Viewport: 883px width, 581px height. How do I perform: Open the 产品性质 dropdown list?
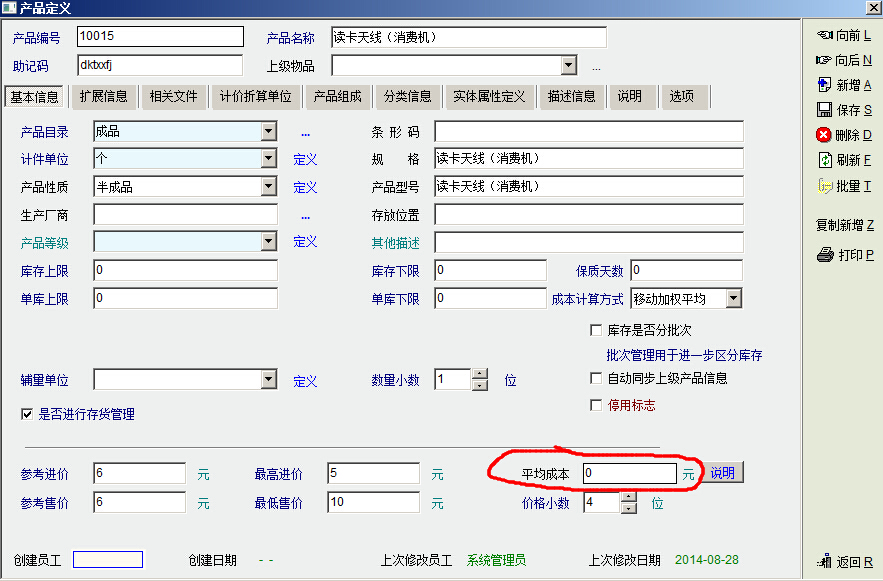(x=268, y=187)
